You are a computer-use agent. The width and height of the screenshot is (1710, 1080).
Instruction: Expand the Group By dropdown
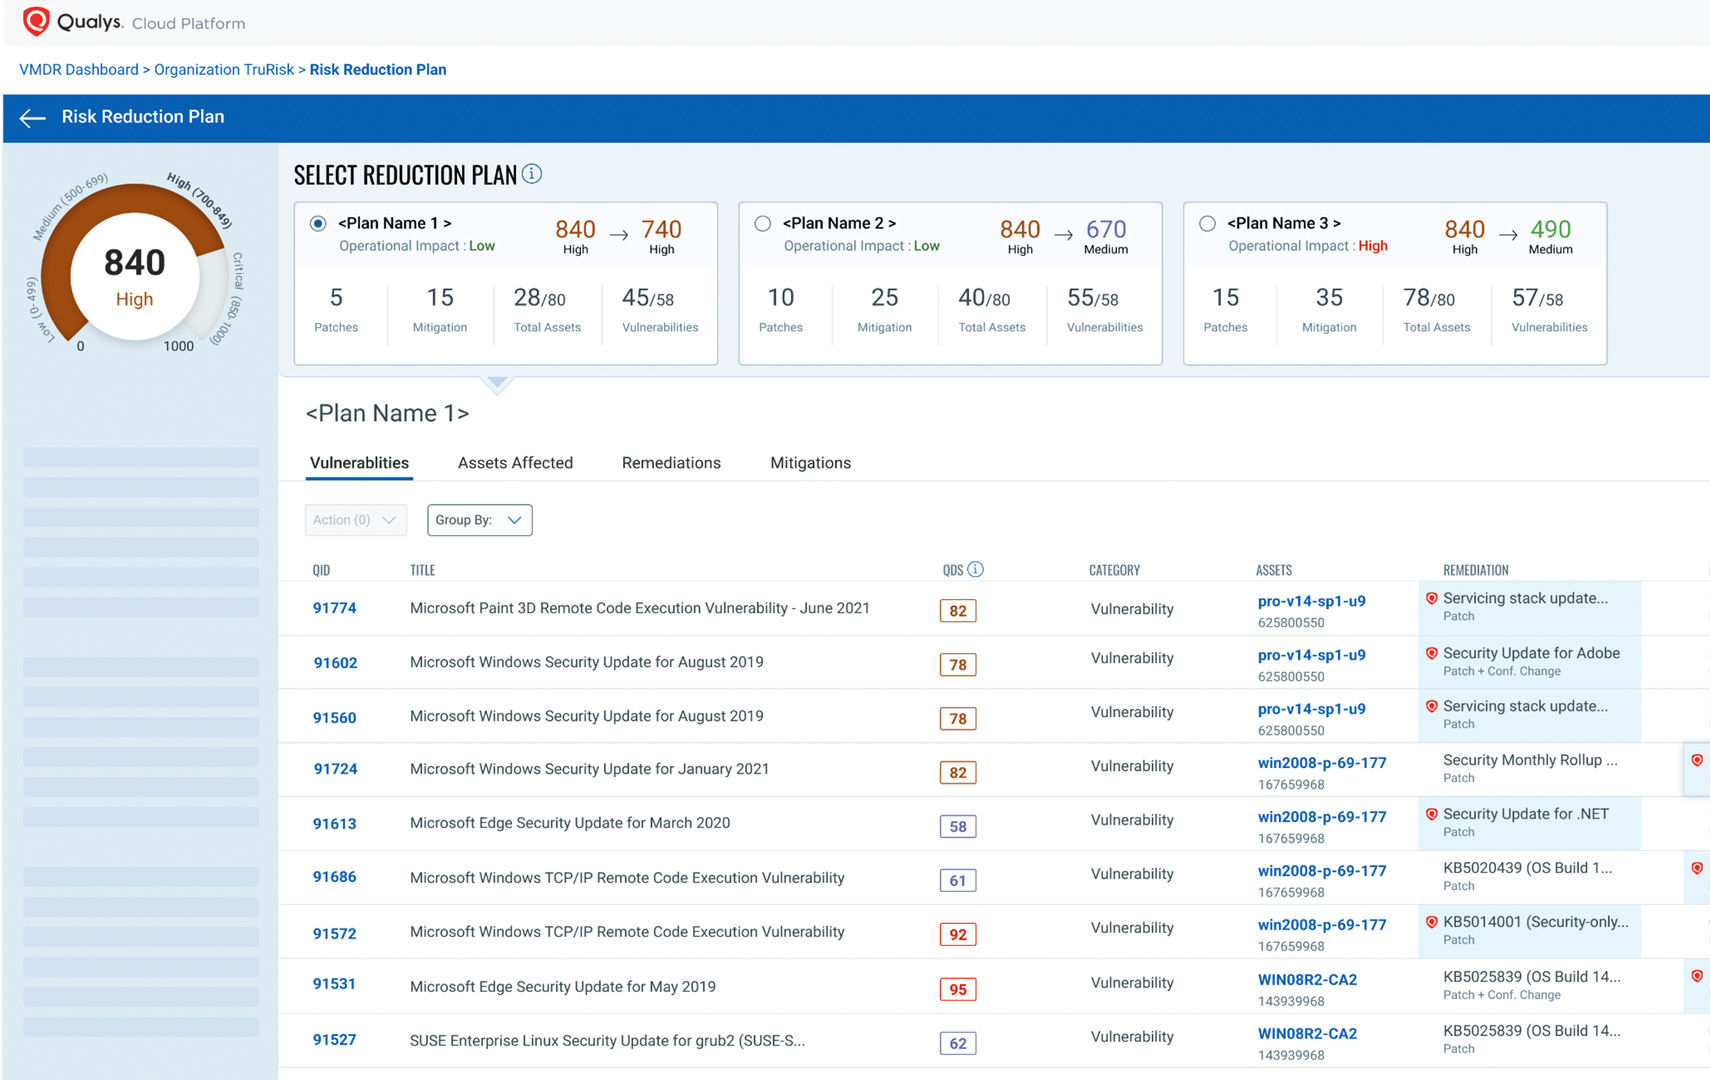[x=479, y=520]
